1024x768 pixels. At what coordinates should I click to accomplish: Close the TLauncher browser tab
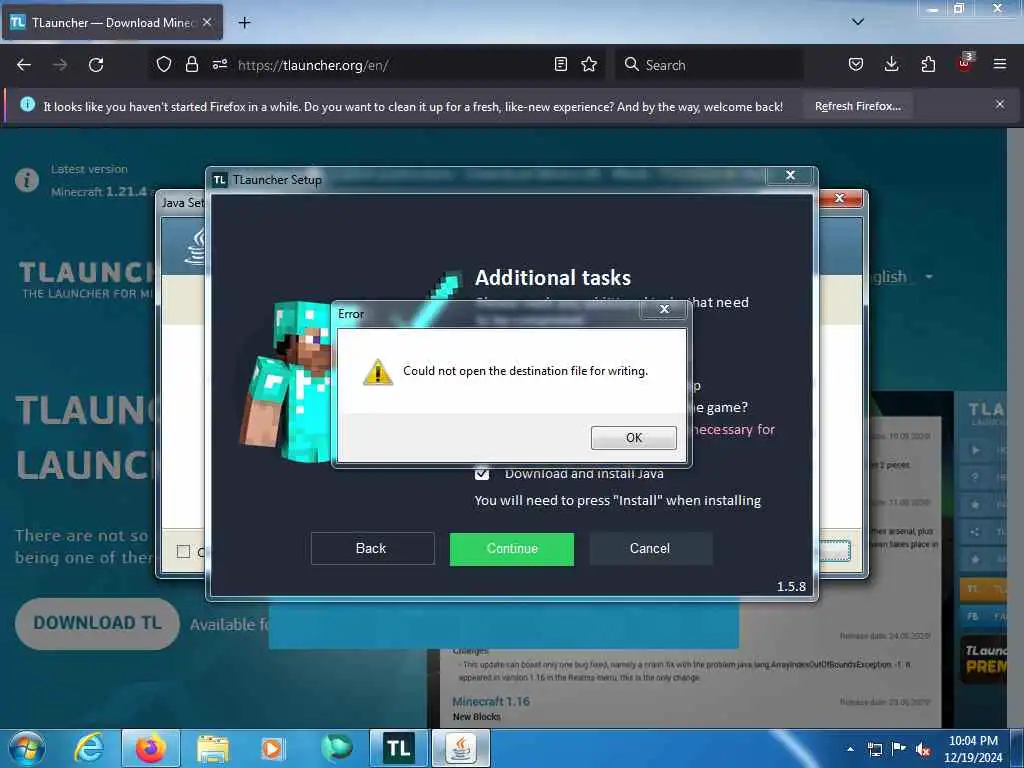[x=207, y=22]
